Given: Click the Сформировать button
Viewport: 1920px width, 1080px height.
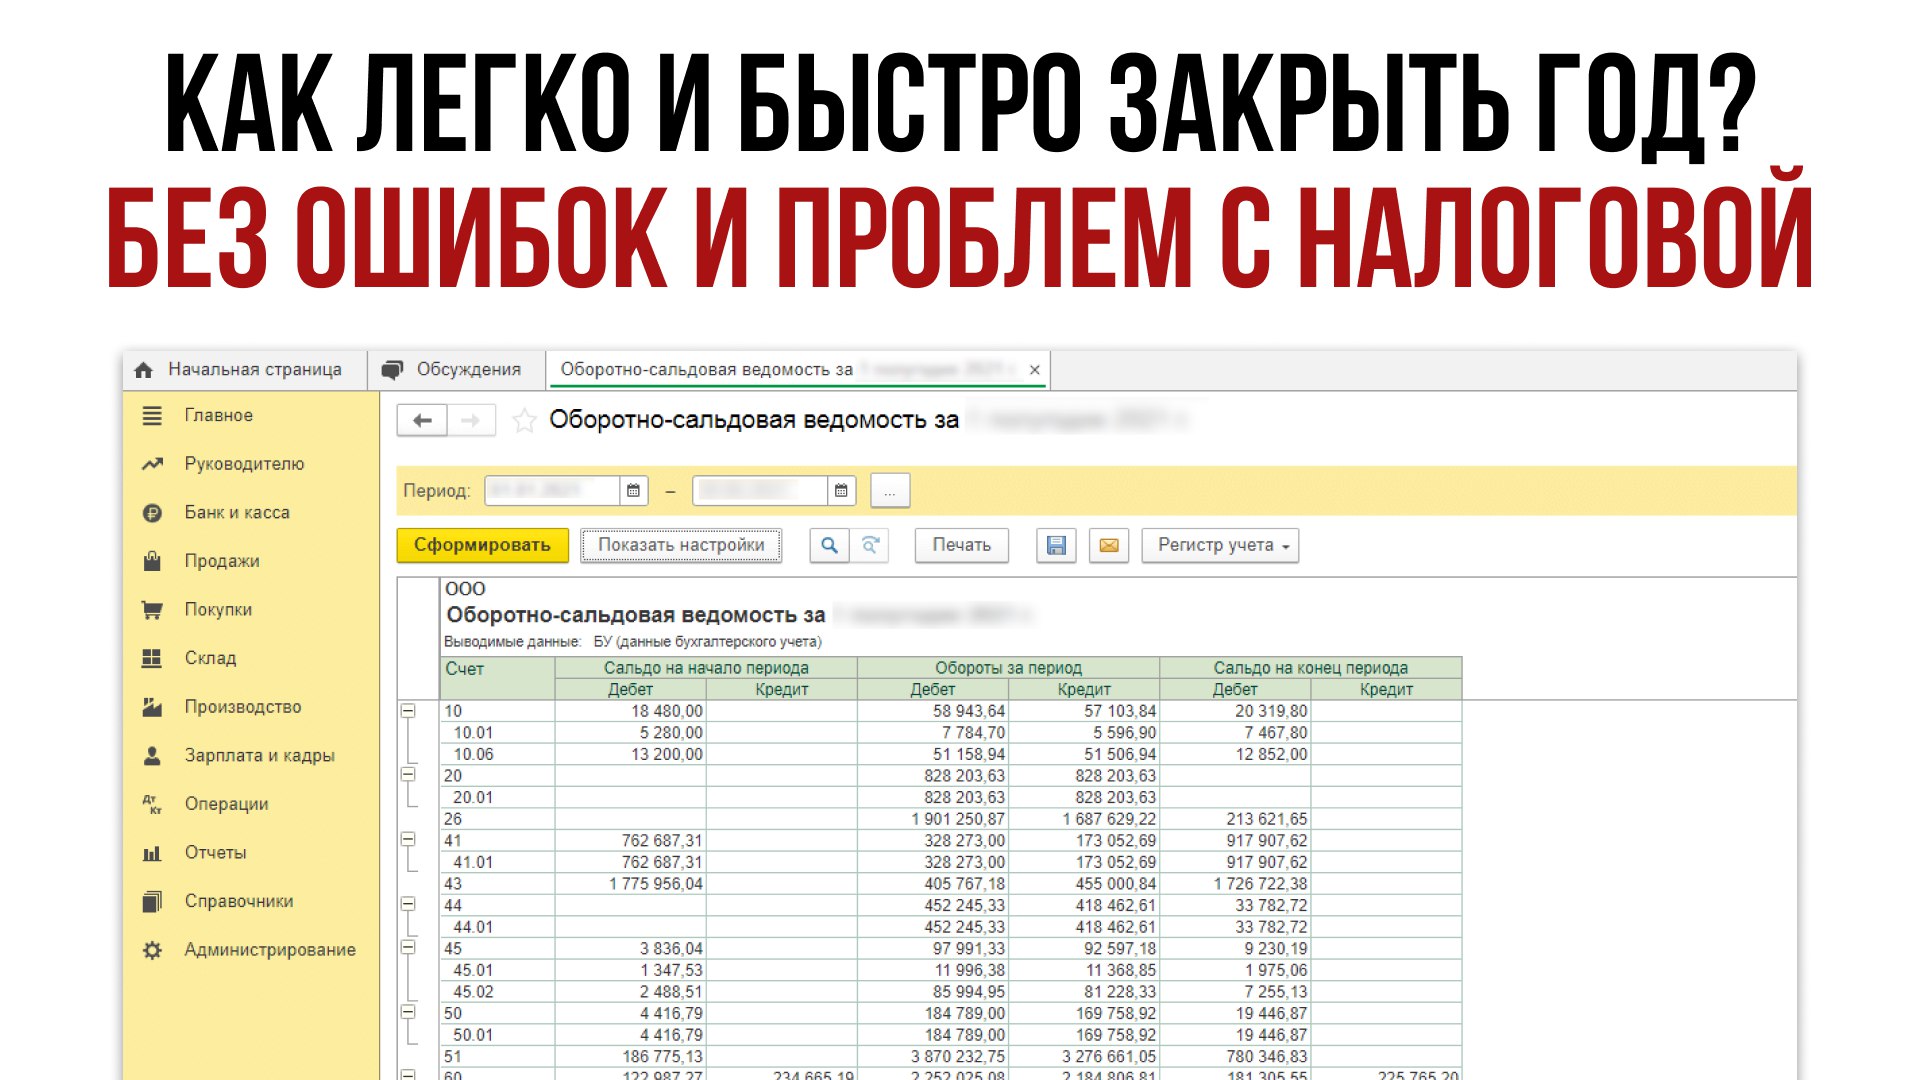Looking at the screenshot, I should (x=482, y=545).
